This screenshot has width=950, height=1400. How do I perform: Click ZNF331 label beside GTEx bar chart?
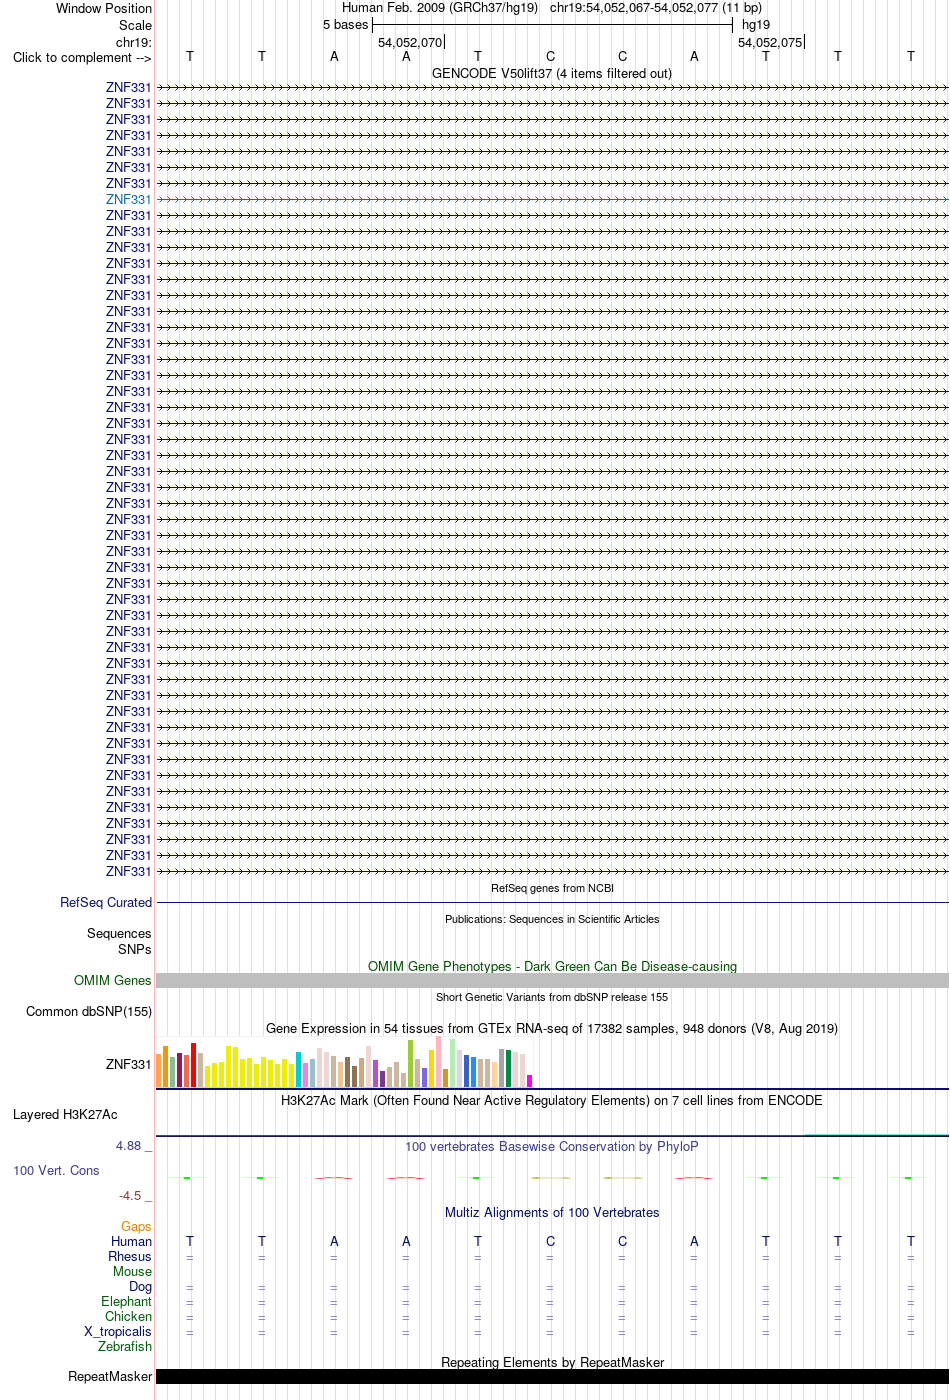tap(129, 1064)
